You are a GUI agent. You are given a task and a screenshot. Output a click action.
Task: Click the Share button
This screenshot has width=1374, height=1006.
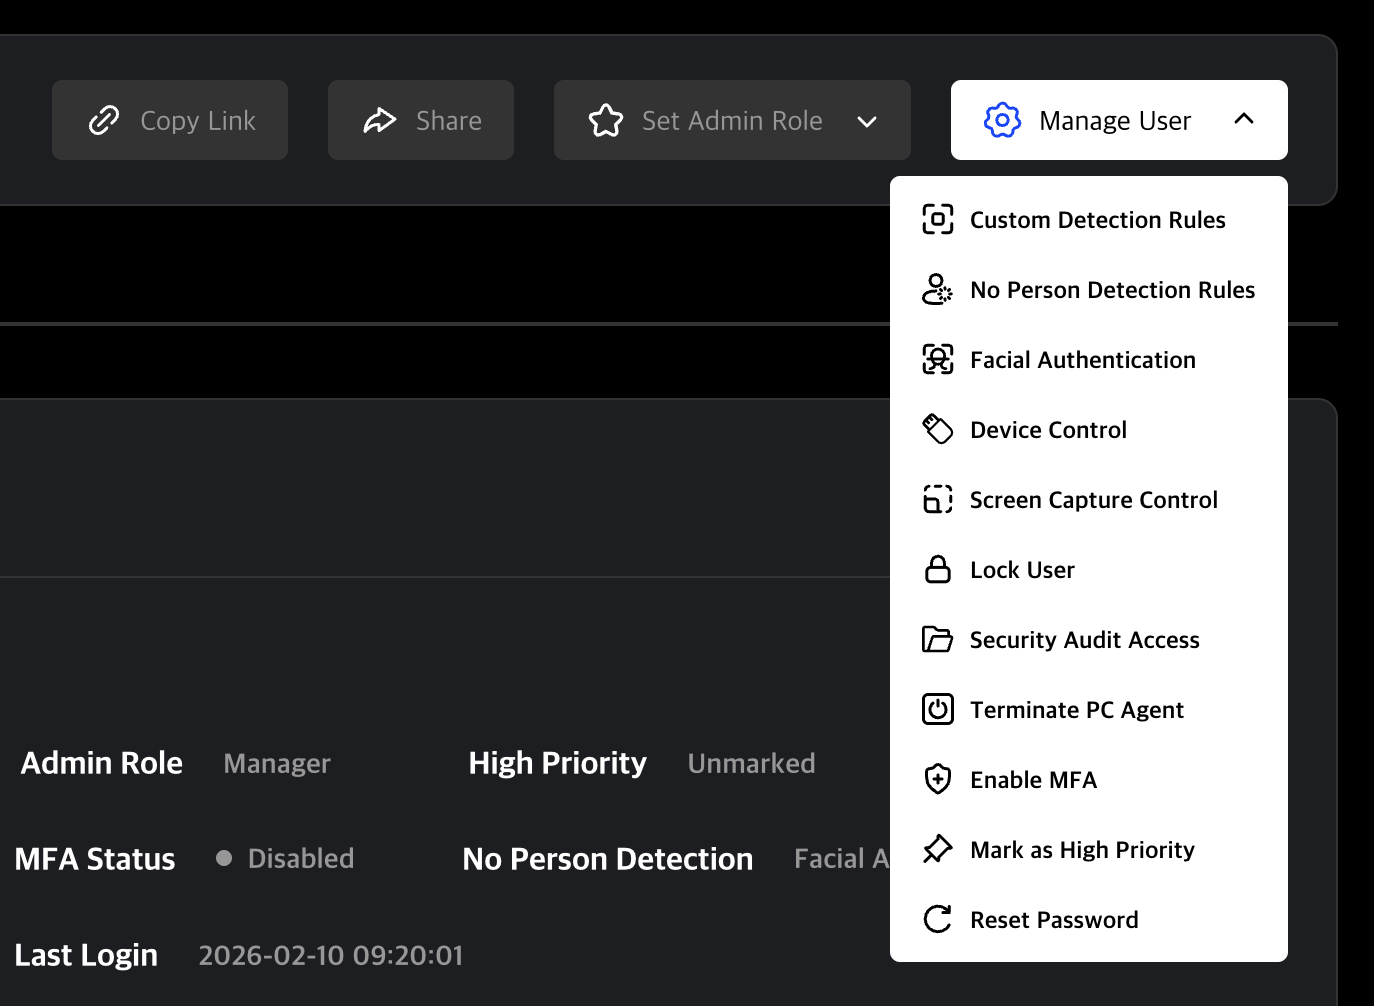click(x=421, y=121)
